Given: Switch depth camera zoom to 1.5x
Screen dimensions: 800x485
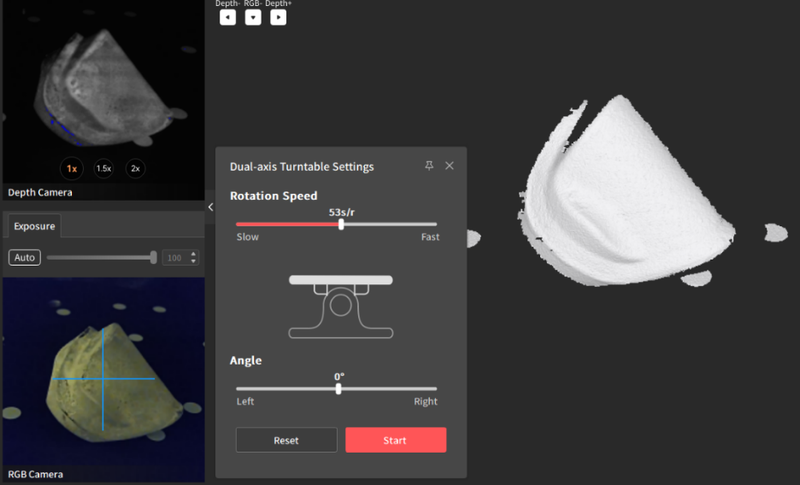Looking at the screenshot, I should coord(104,169).
